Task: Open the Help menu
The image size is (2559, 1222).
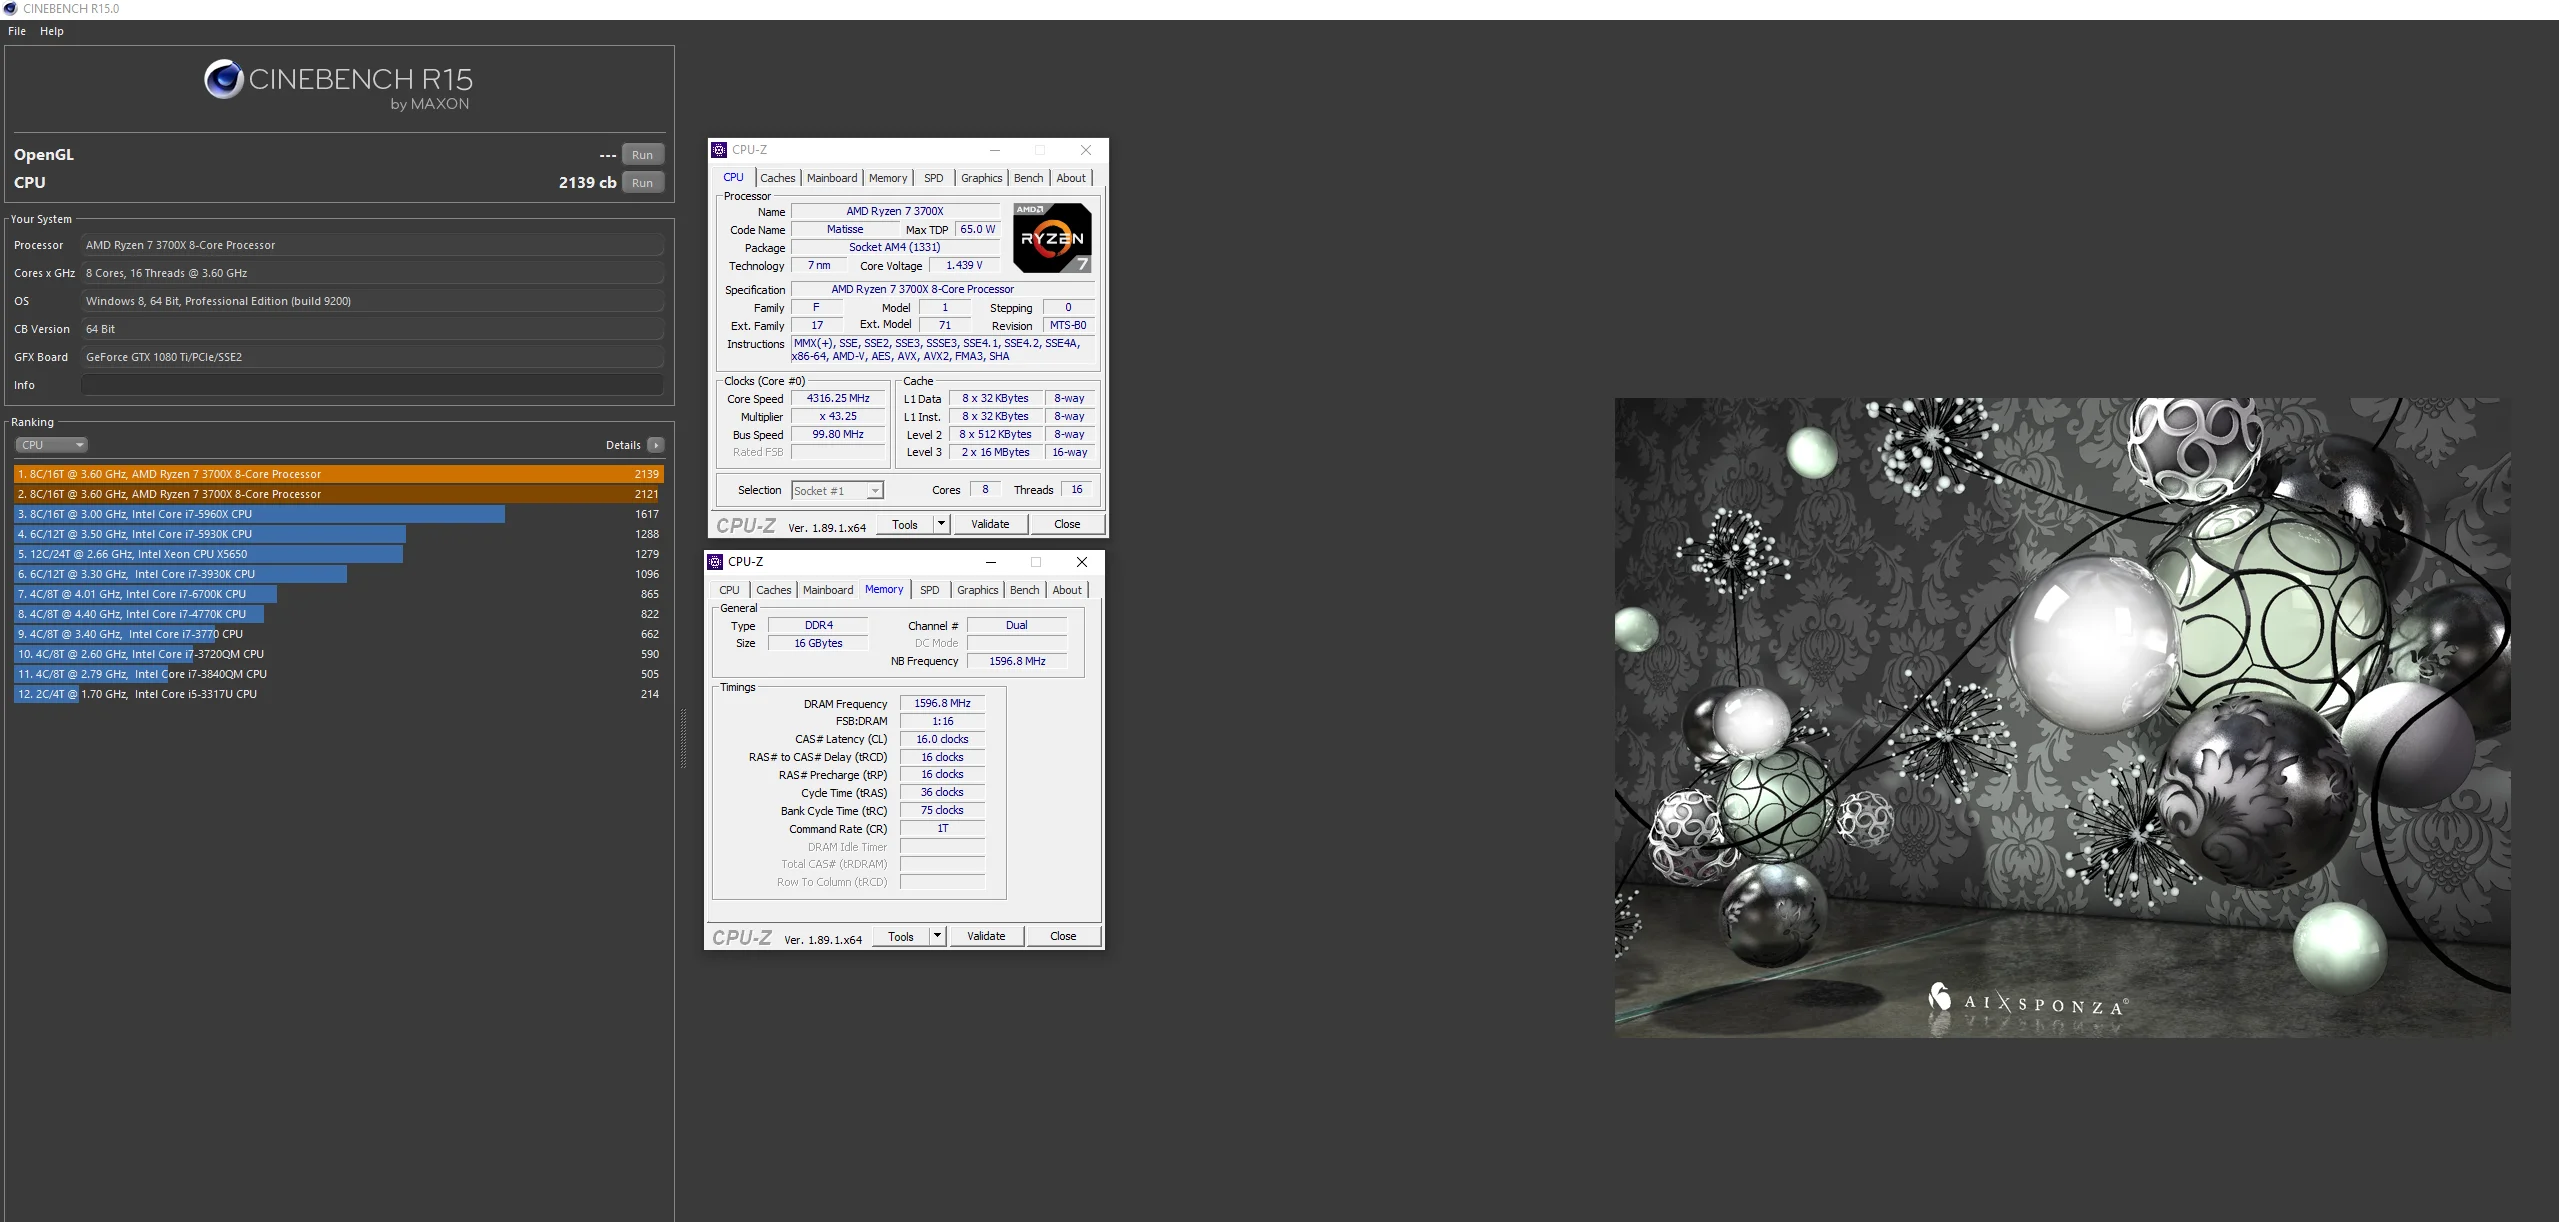Action: [52, 31]
